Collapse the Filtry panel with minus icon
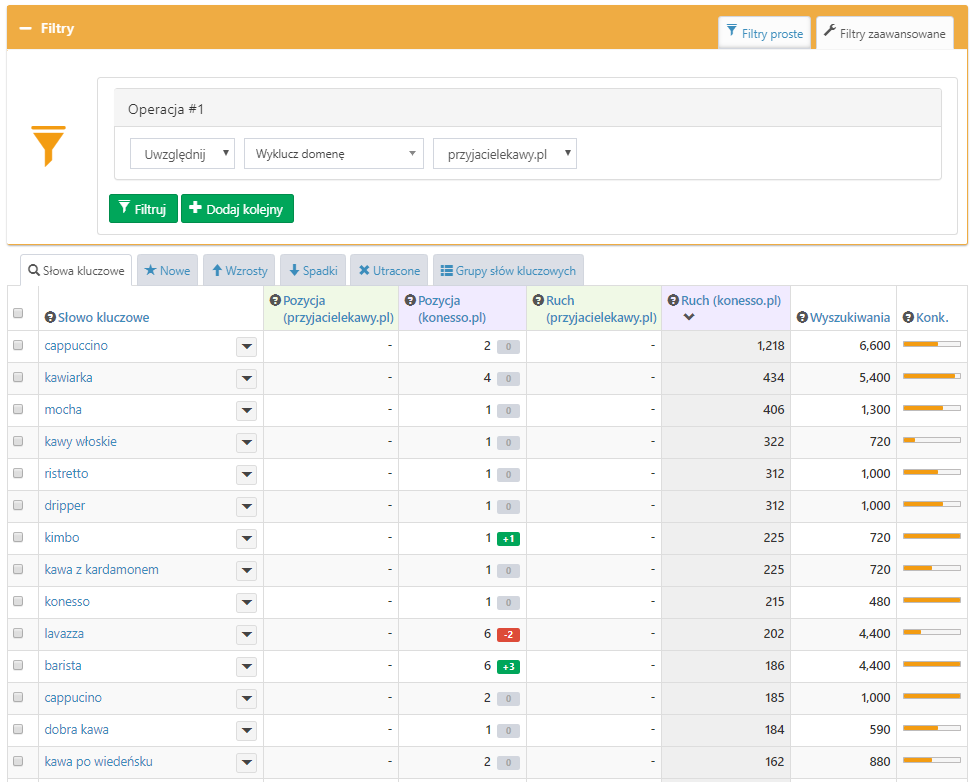This screenshot has height=782, width=973. pyautogui.click(x=26, y=29)
